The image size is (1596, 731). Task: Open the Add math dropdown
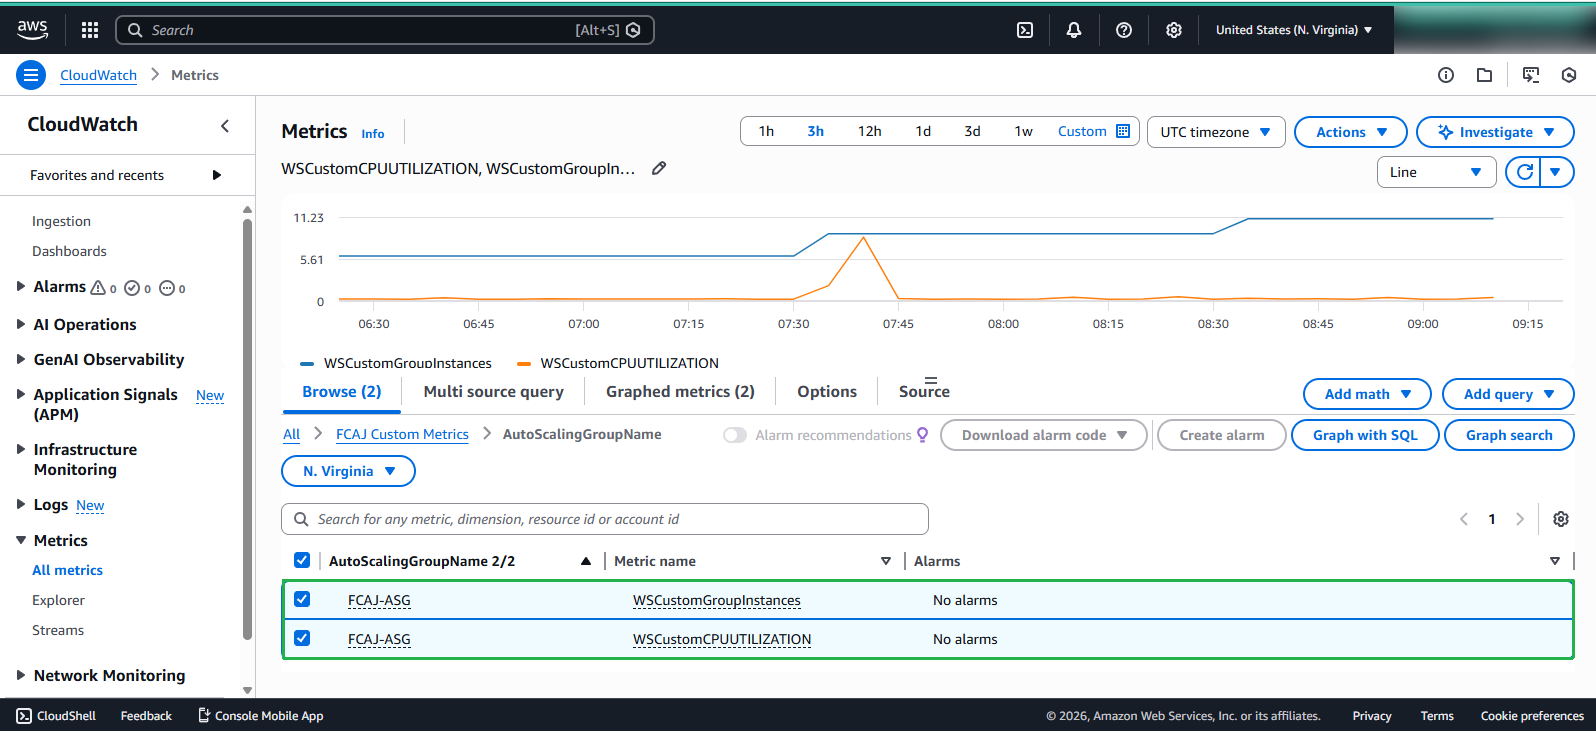click(x=1367, y=394)
